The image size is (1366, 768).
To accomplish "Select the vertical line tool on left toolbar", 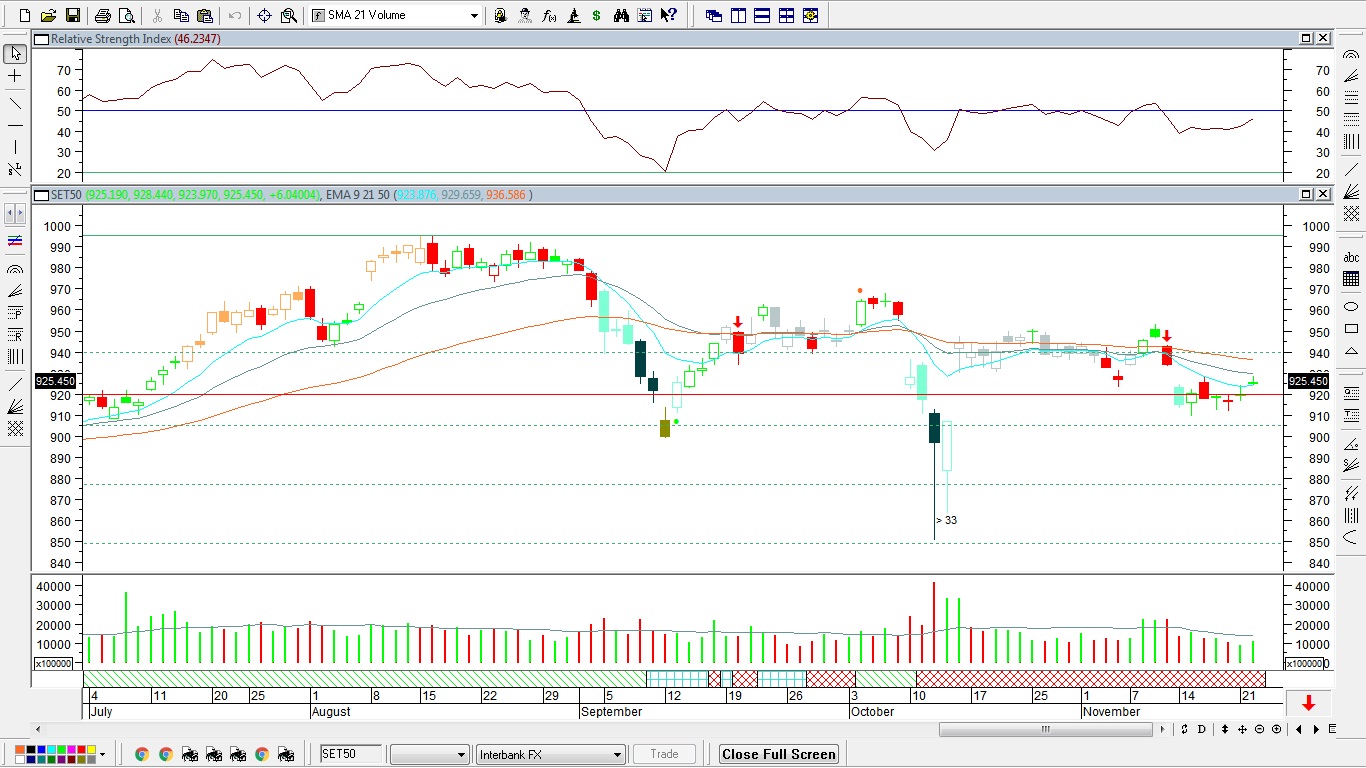I will (15, 147).
